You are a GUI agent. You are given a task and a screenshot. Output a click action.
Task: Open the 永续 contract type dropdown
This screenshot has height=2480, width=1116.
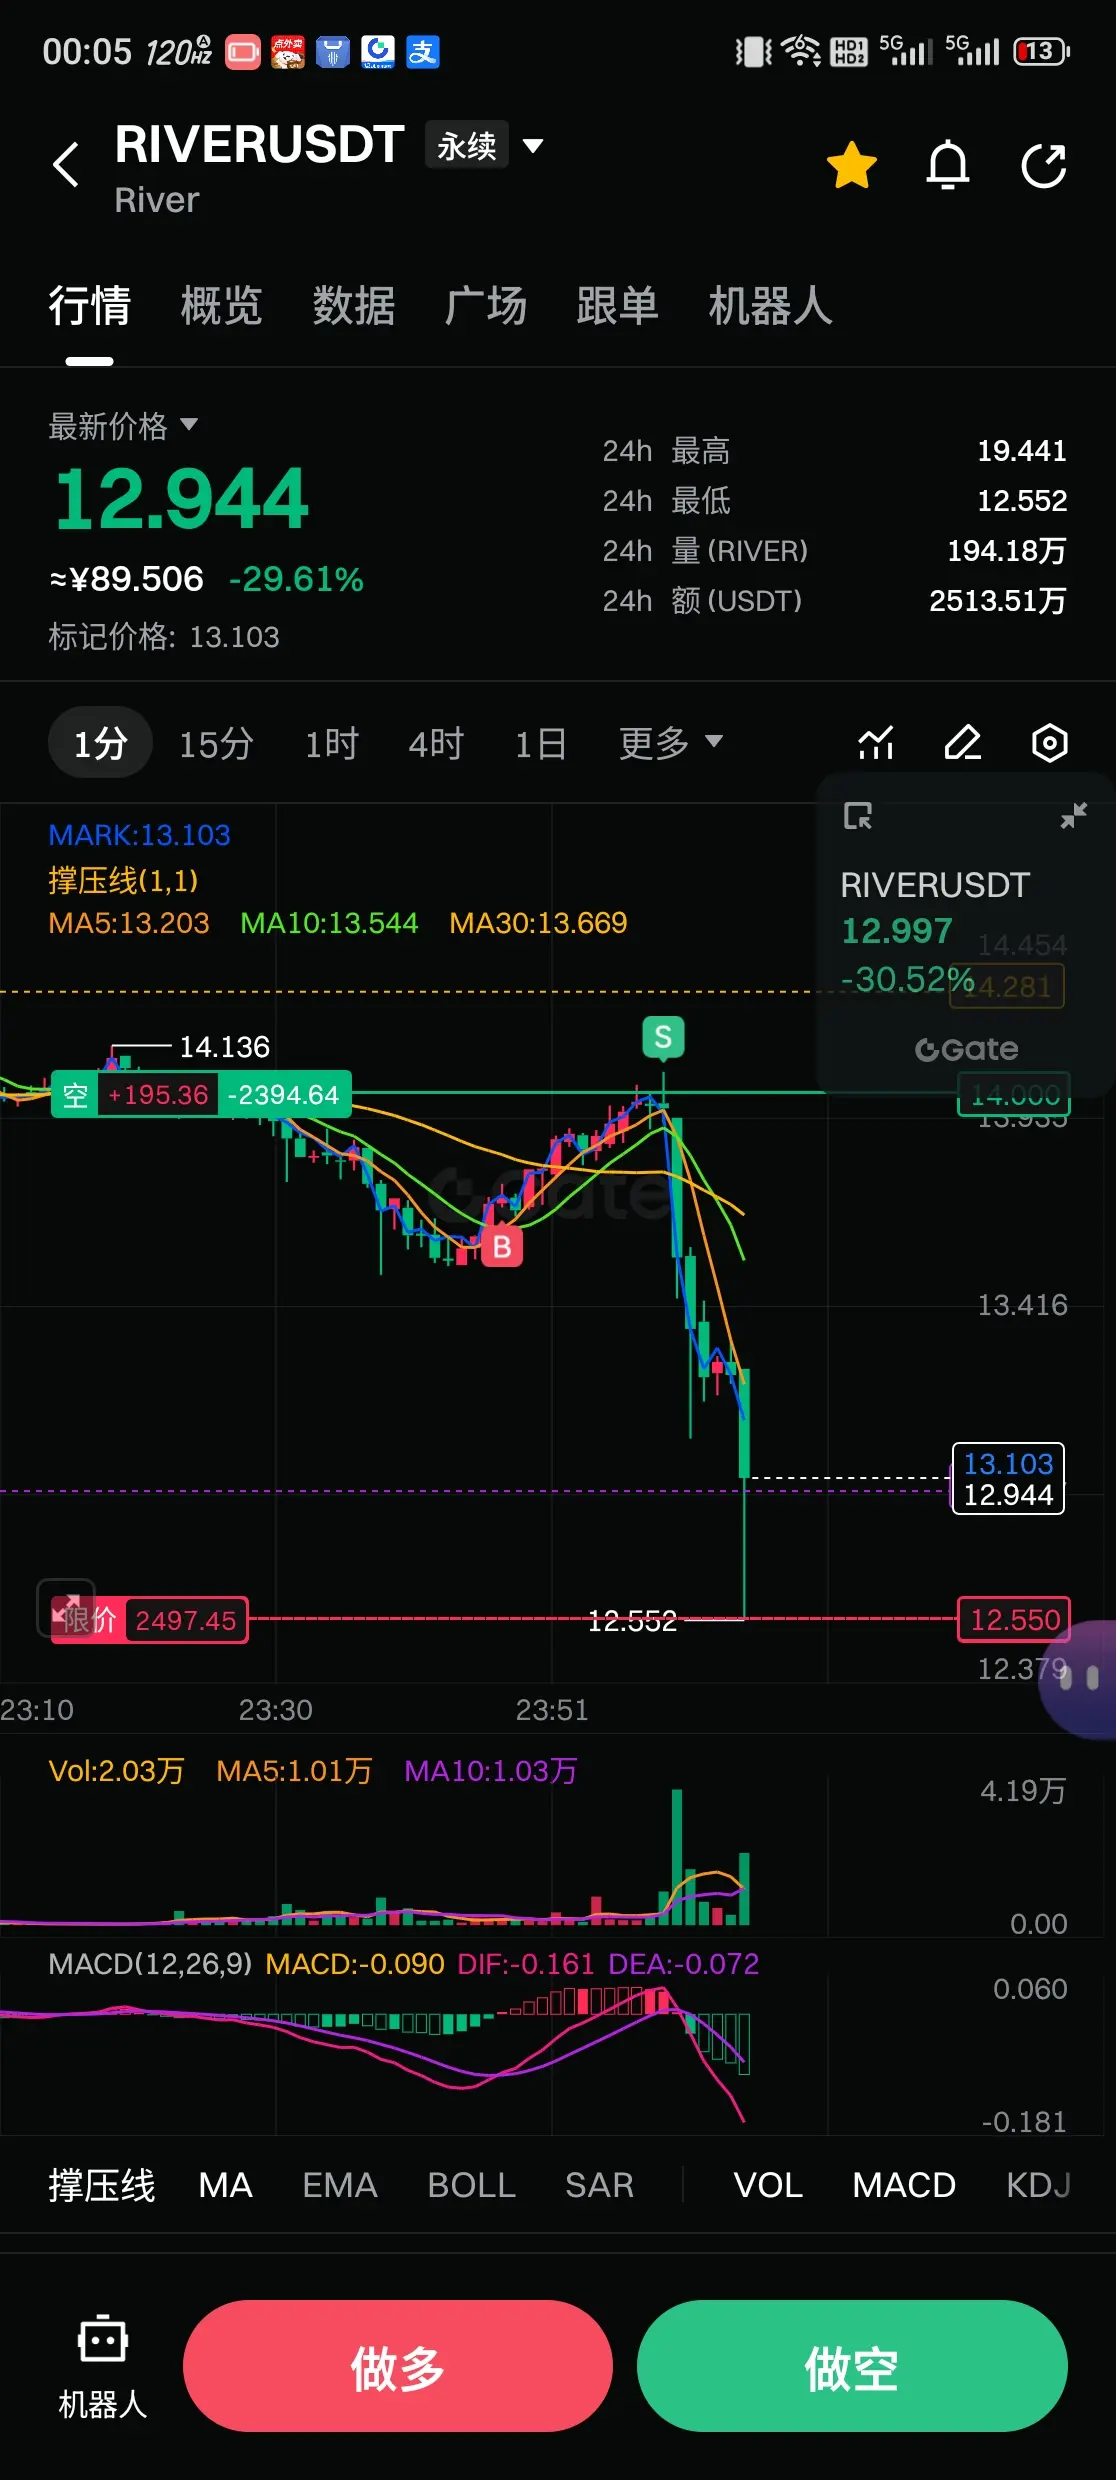click(x=484, y=146)
